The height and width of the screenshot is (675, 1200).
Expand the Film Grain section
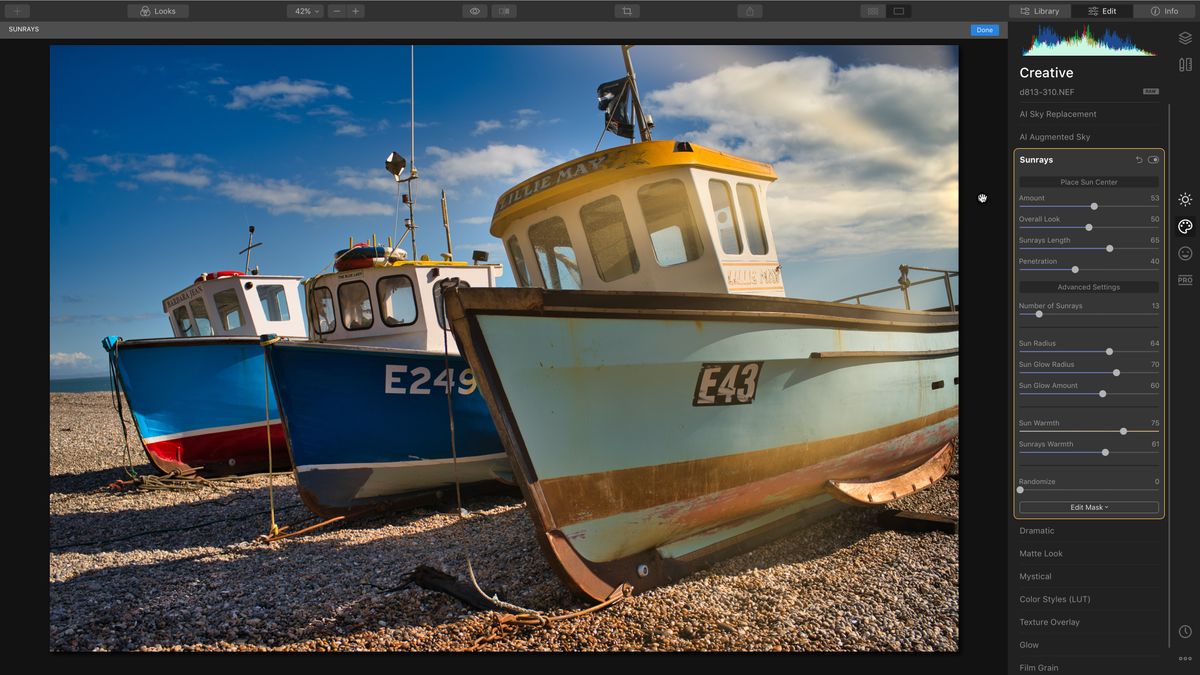(x=1088, y=667)
